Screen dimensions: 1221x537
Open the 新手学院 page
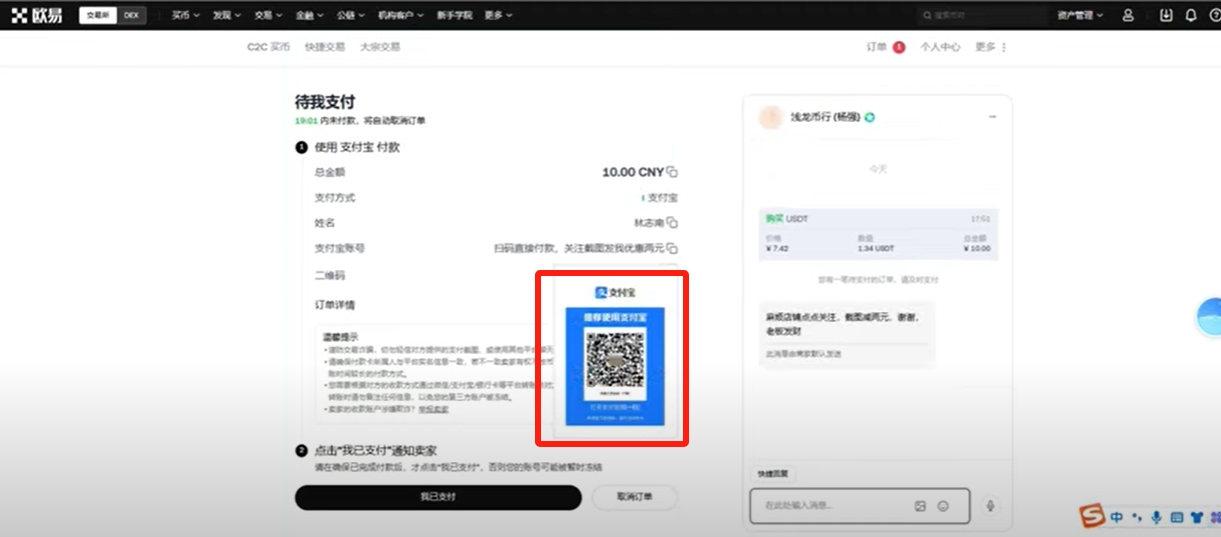click(454, 16)
